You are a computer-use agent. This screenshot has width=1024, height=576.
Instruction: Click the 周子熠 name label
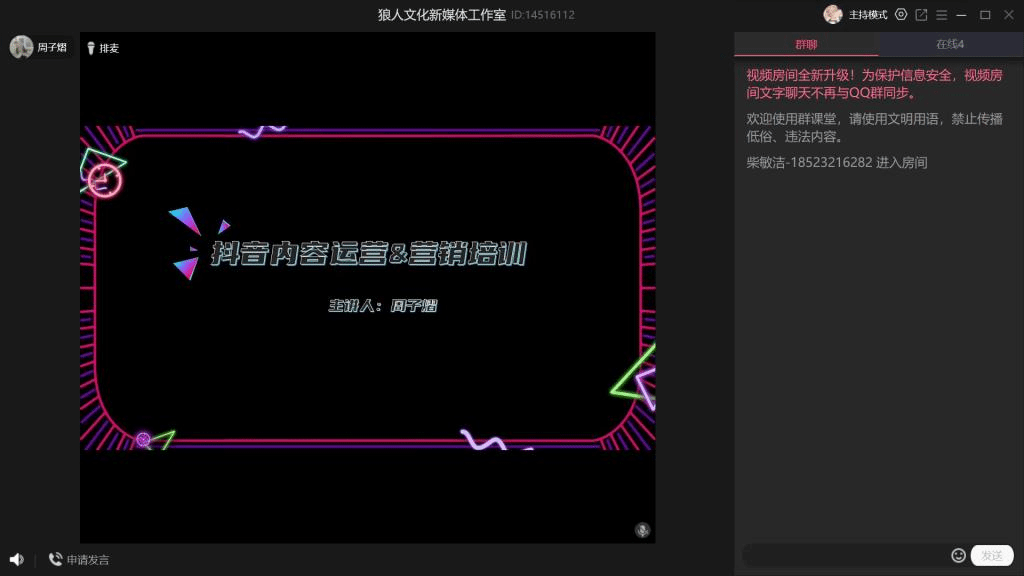[x=52, y=47]
